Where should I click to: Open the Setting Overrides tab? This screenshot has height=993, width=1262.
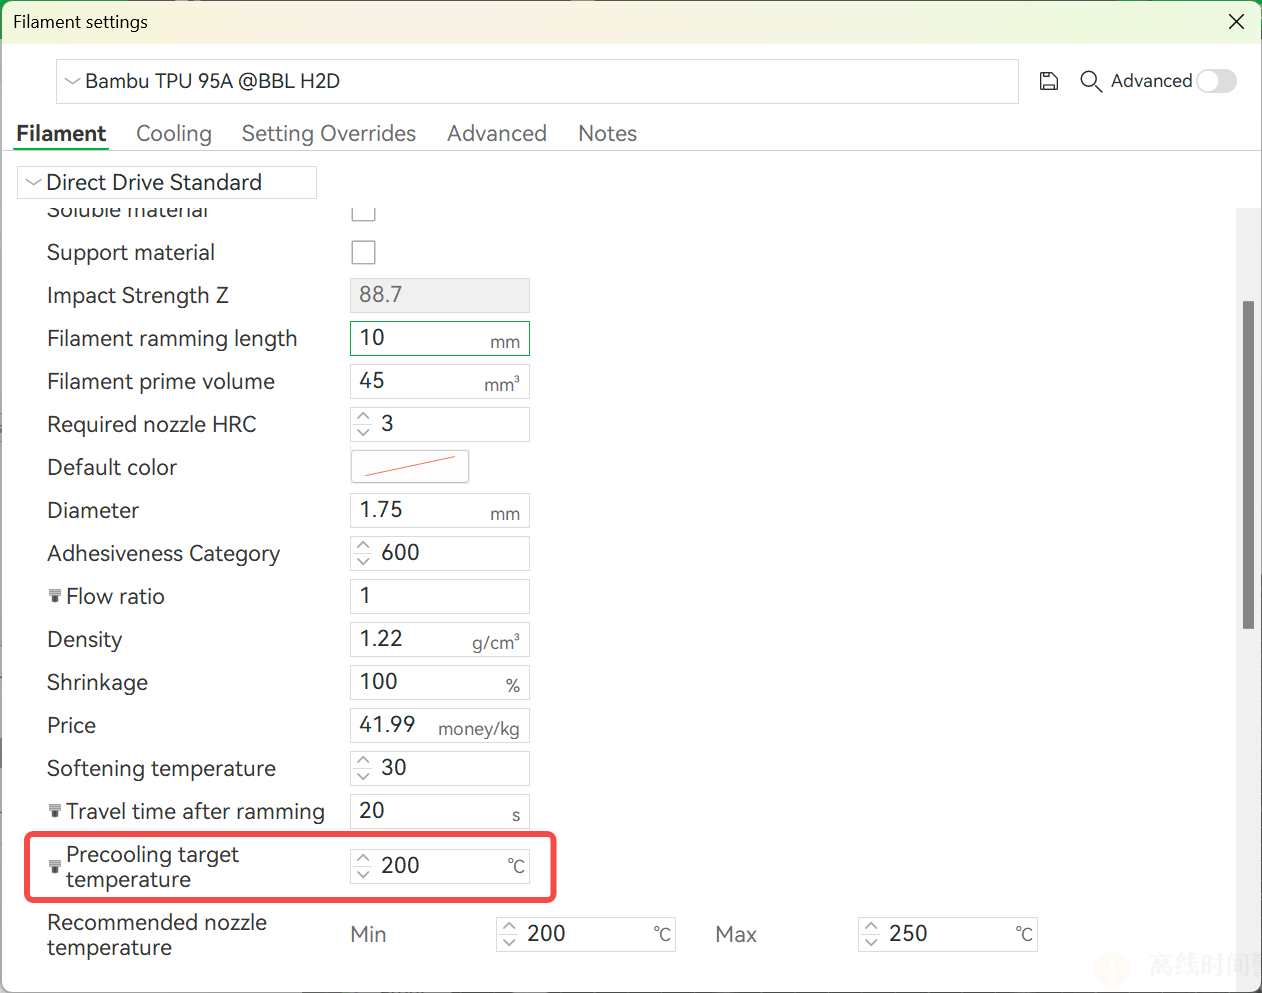point(329,133)
